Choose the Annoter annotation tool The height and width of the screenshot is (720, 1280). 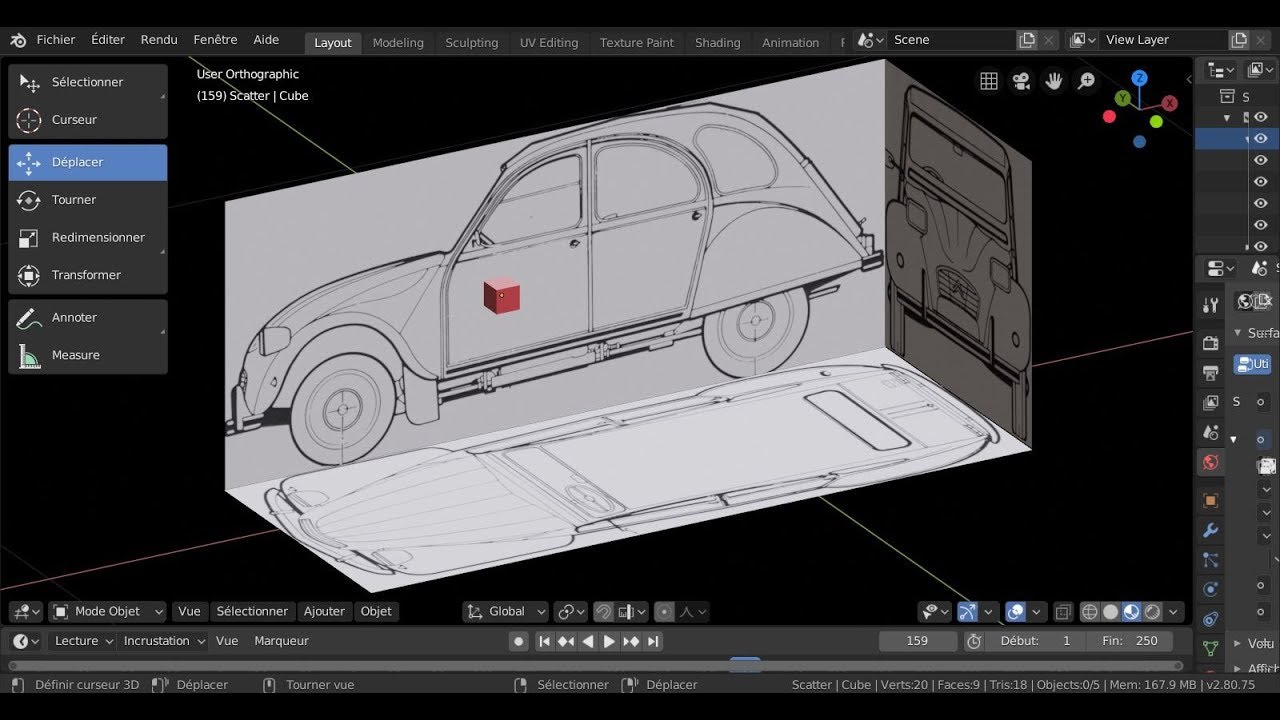pyautogui.click(x=88, y=317)
